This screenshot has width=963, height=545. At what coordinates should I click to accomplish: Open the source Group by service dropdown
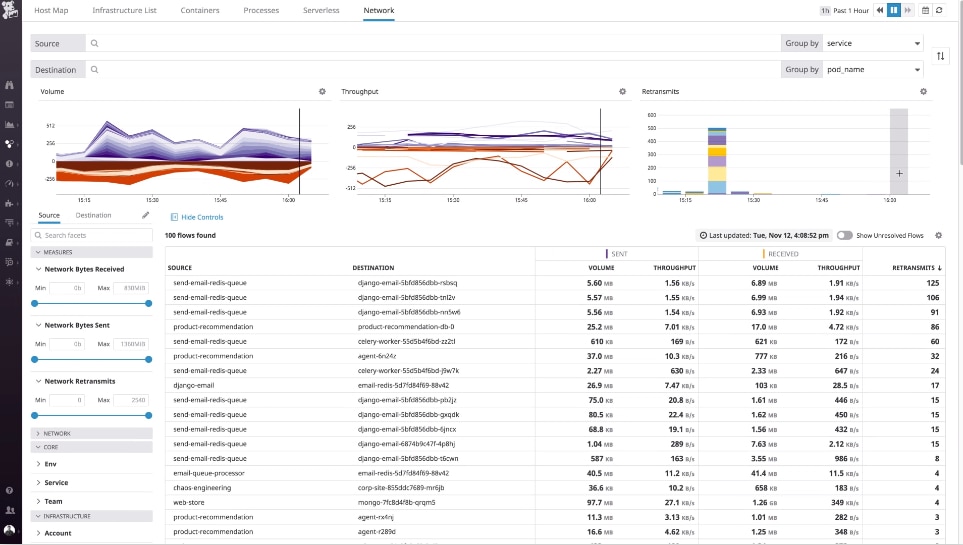(x=873, y=43)
